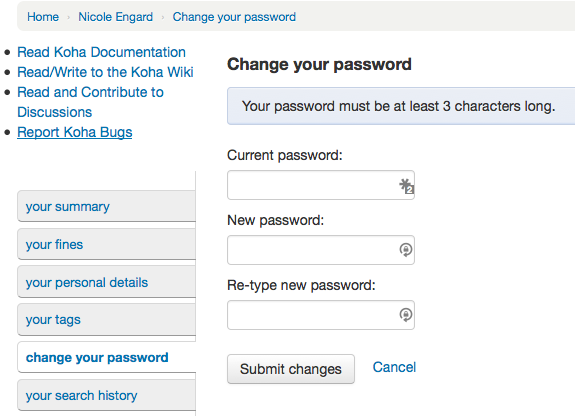This screenshot has width=575, height=416.
Task: Select your personal details tab
Action: click(x=107, y=282)
